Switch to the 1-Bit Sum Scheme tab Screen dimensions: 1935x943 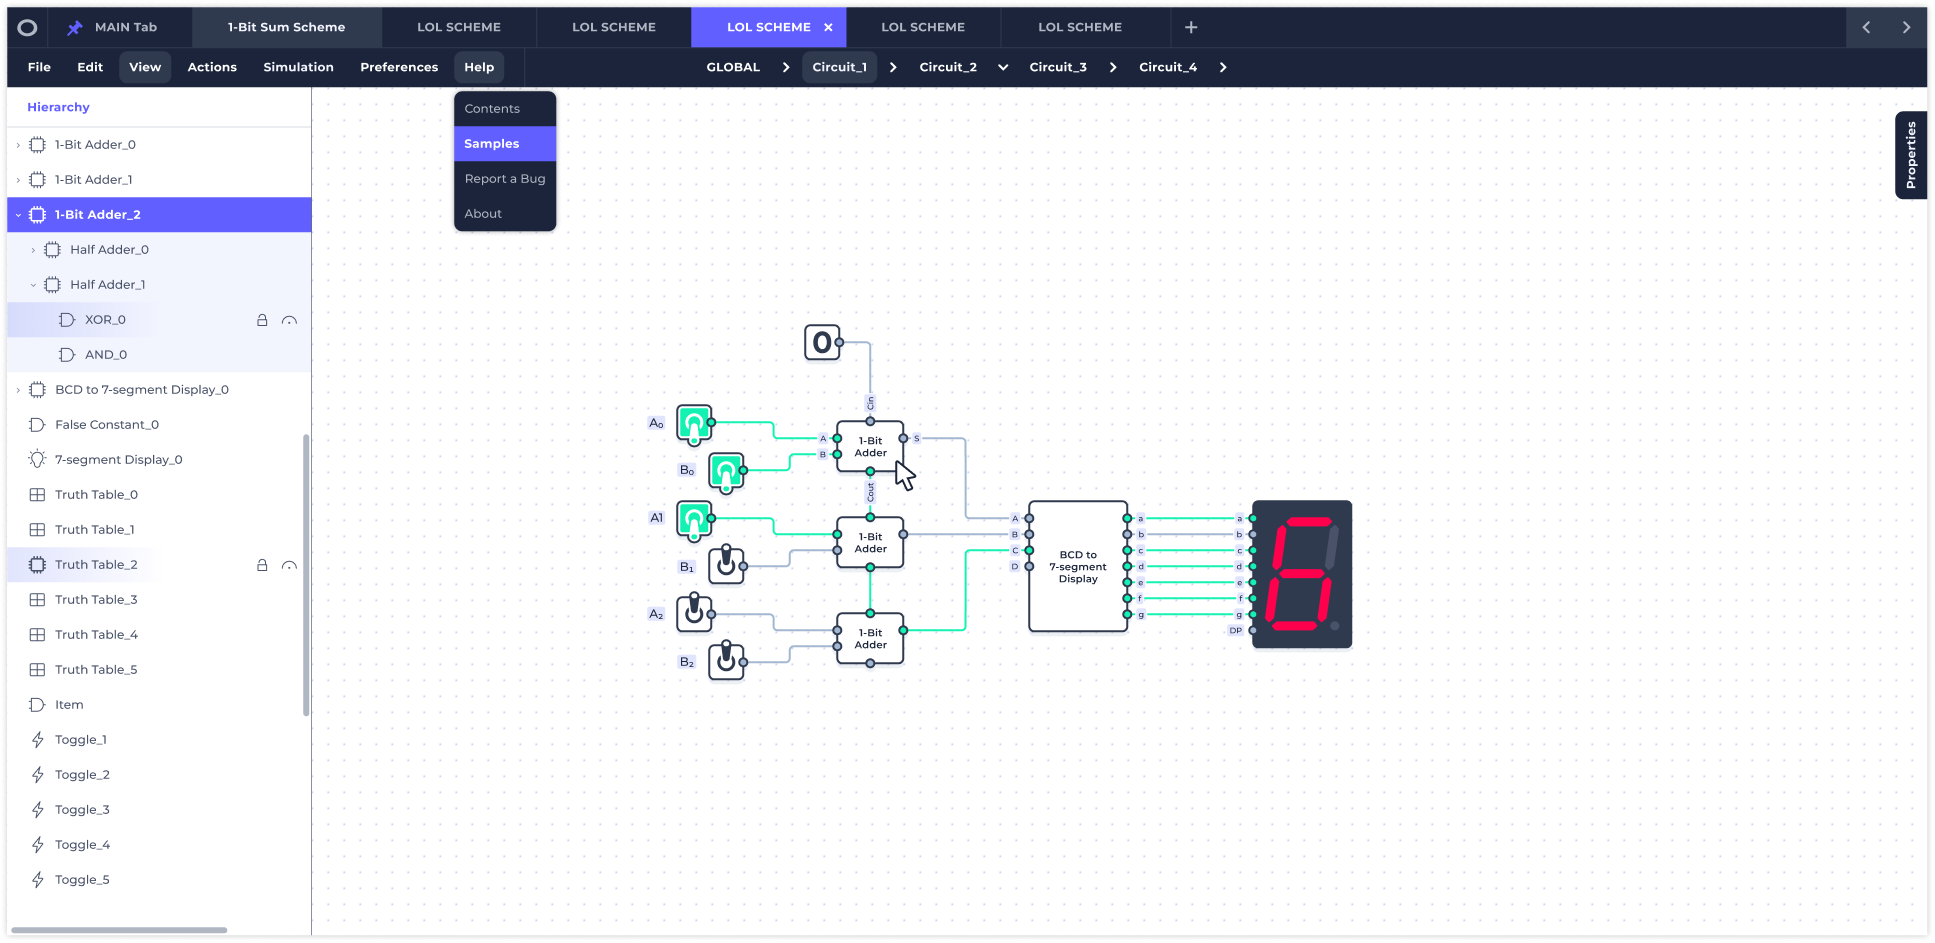tap(286, 28)
